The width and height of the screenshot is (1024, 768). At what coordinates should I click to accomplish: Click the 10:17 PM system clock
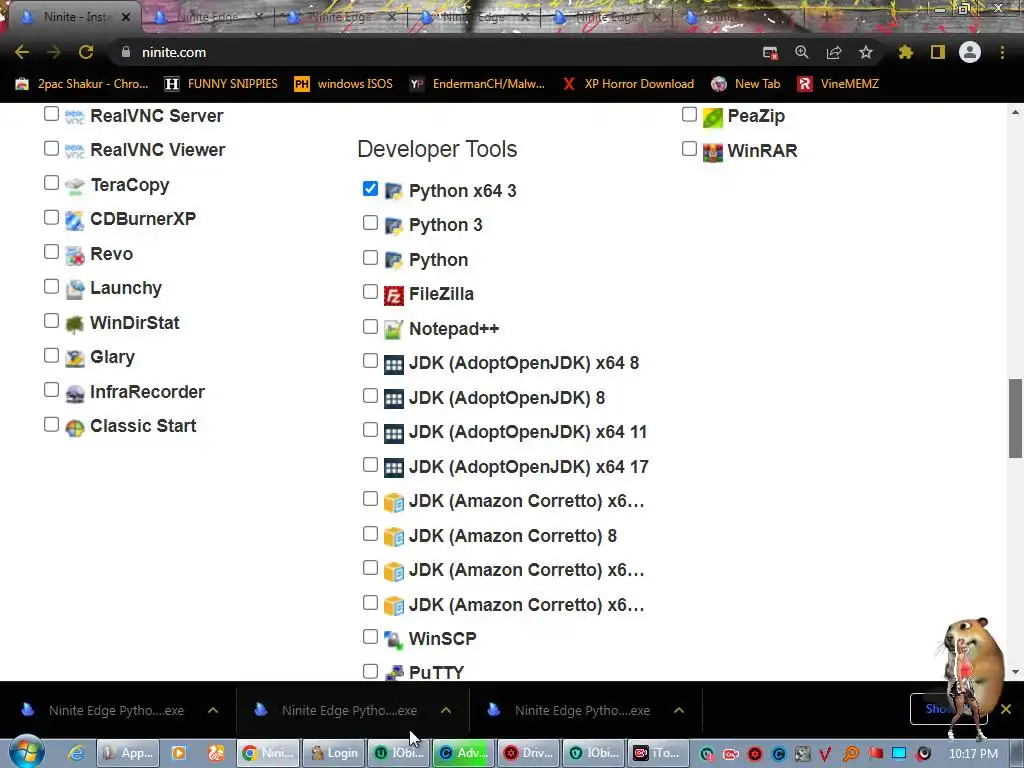click(973, 753)
